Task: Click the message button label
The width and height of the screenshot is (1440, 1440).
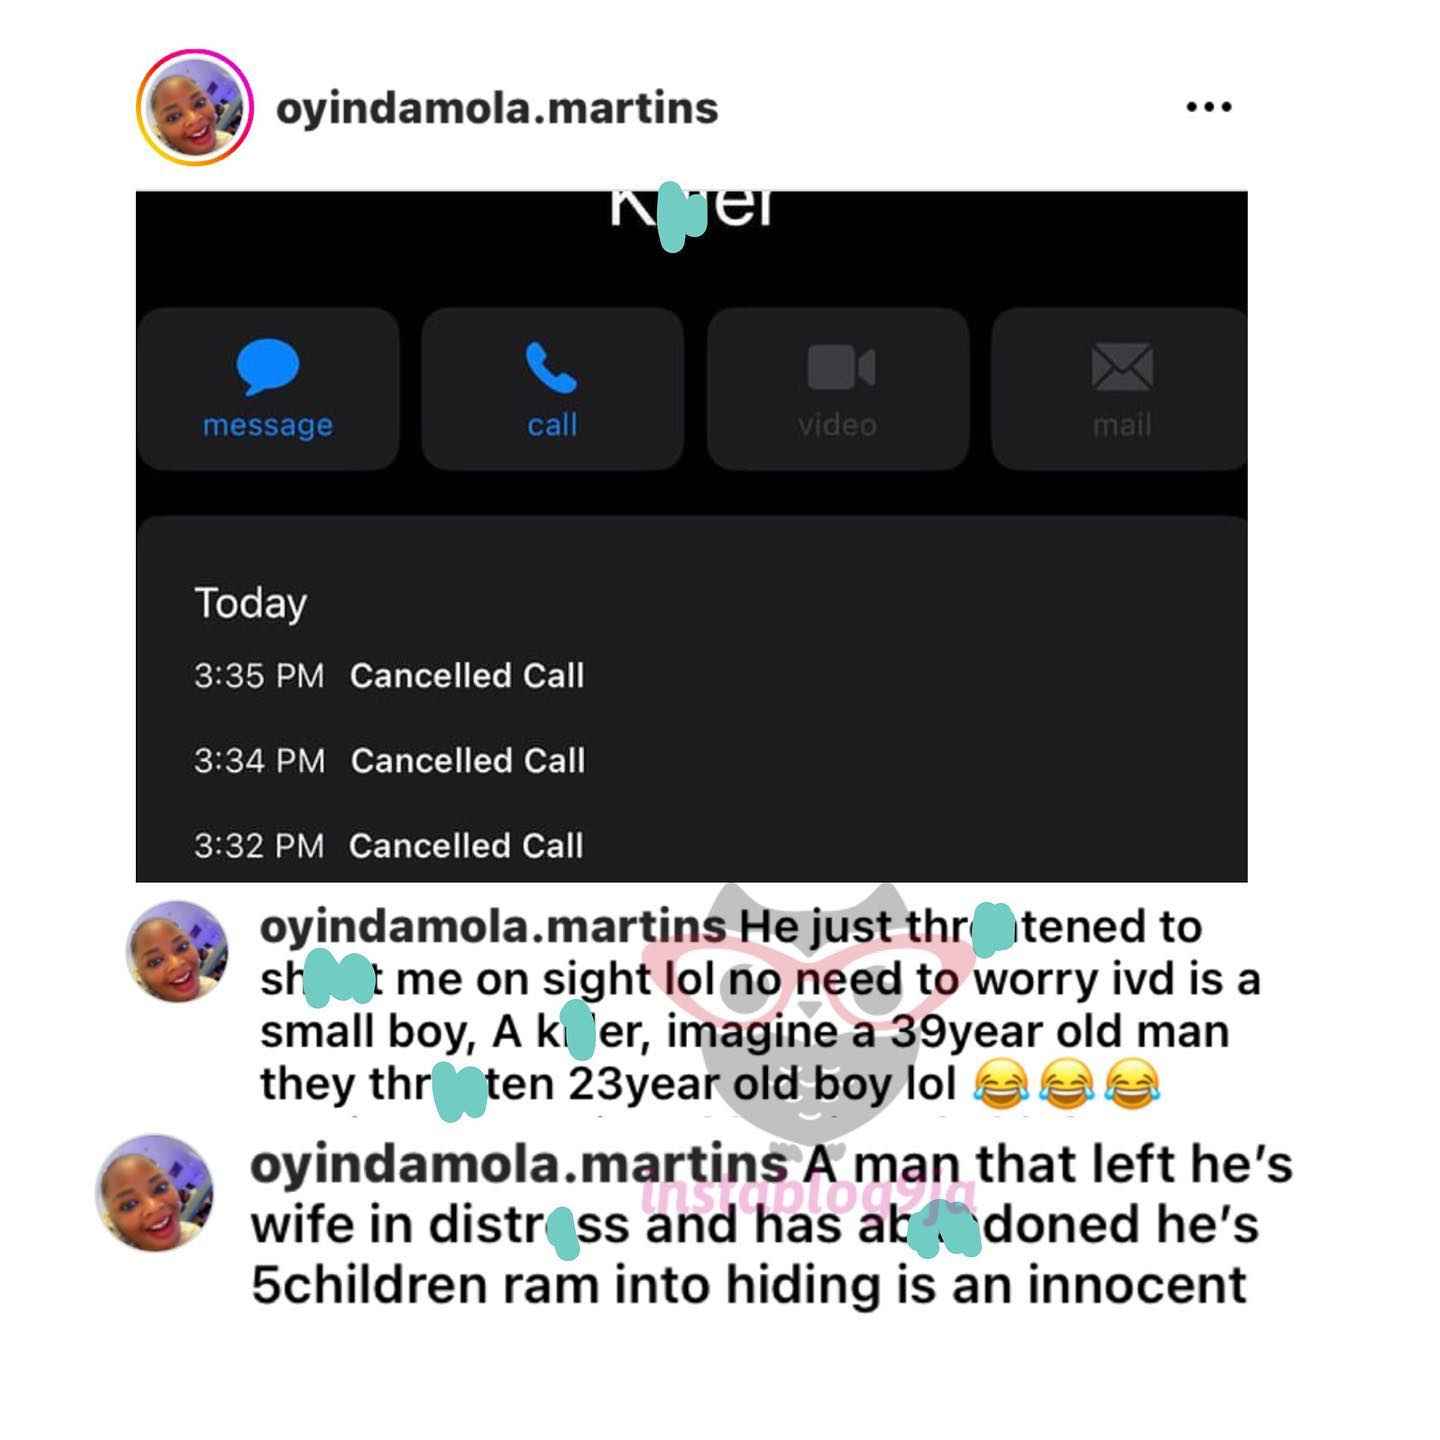Action: [268, 426]
